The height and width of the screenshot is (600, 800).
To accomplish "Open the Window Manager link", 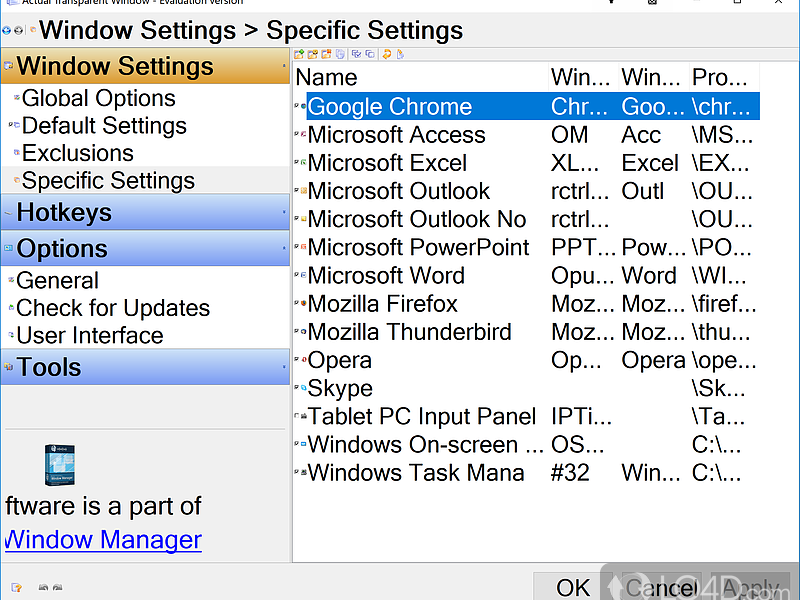I will (103, 540).
